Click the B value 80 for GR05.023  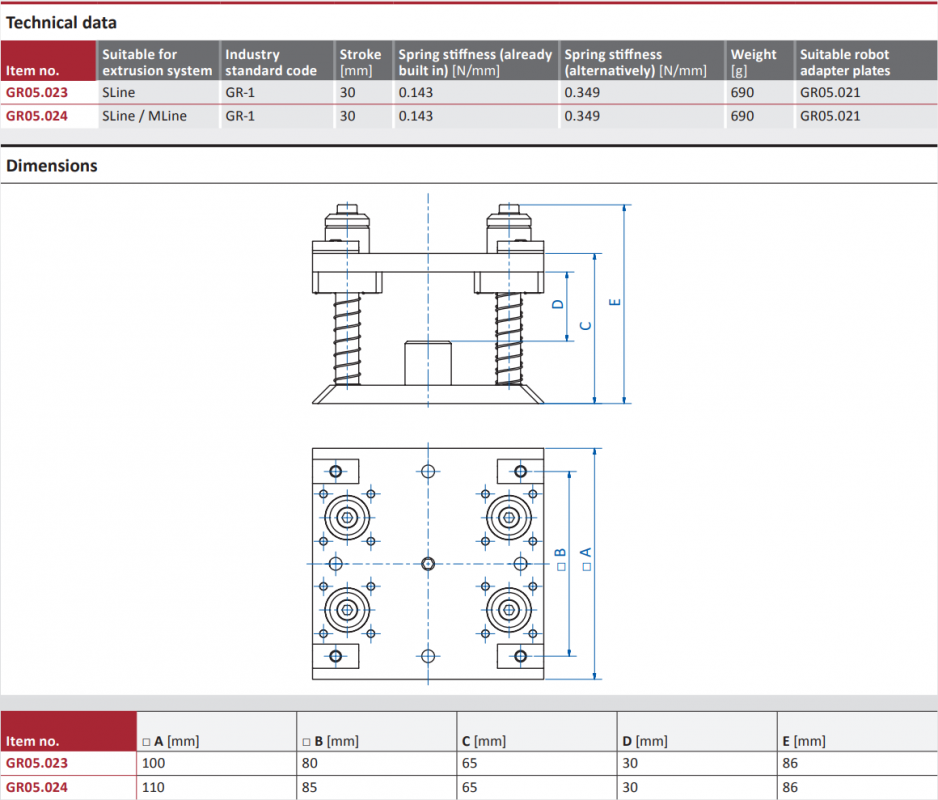coord(310,764)
